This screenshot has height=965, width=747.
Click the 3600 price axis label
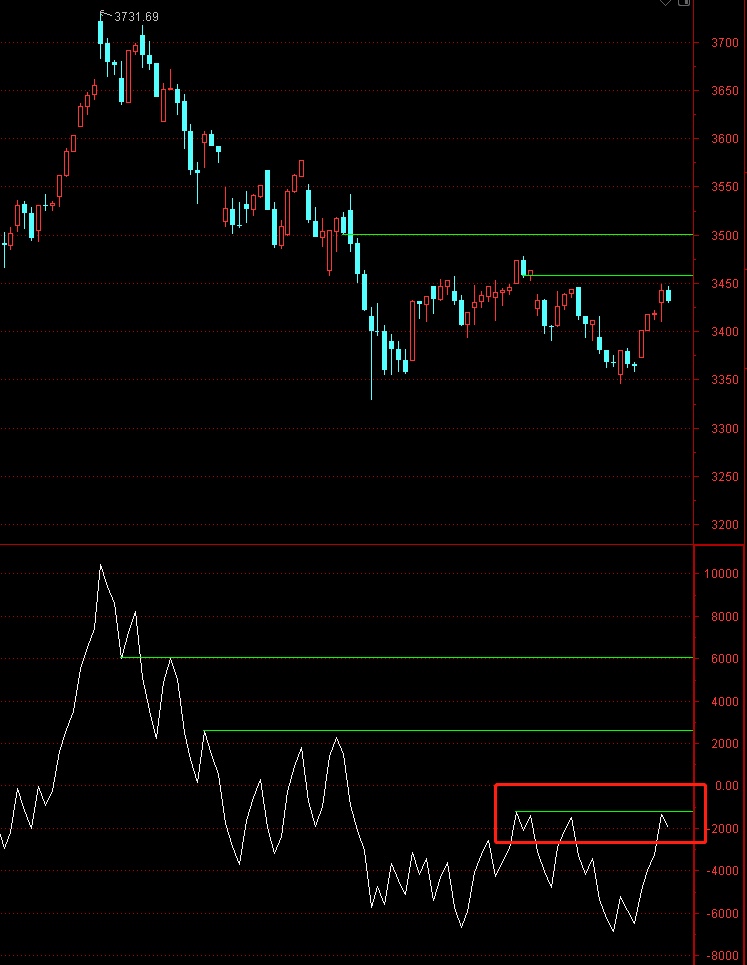[x=724, y=138]
